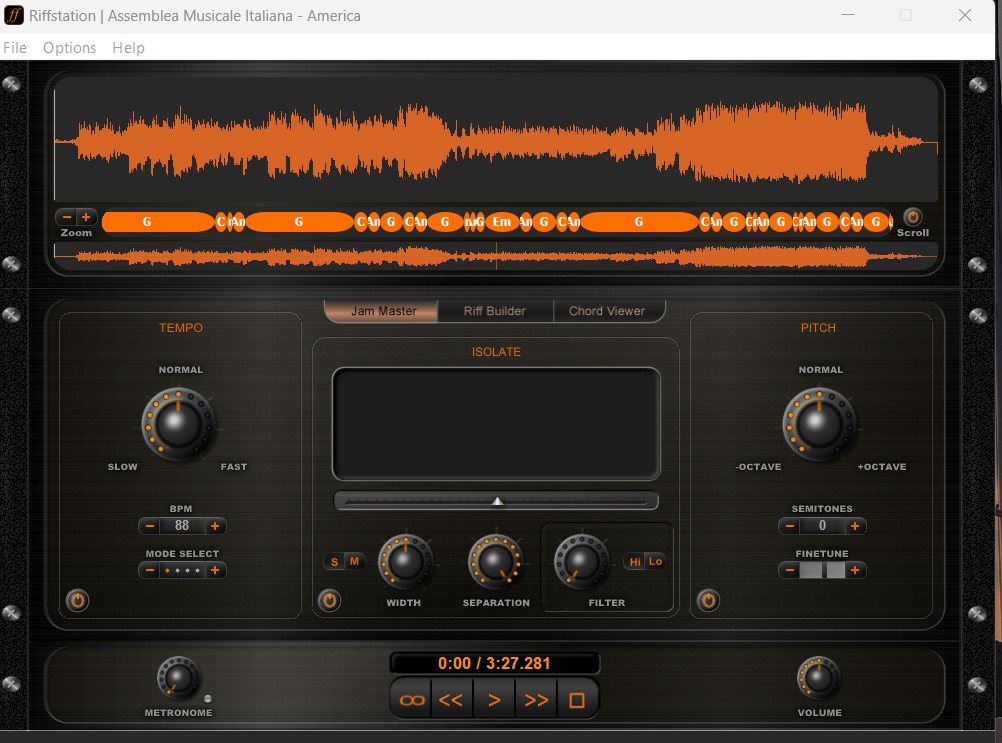Click the fast forward button

tap(536, 700)
